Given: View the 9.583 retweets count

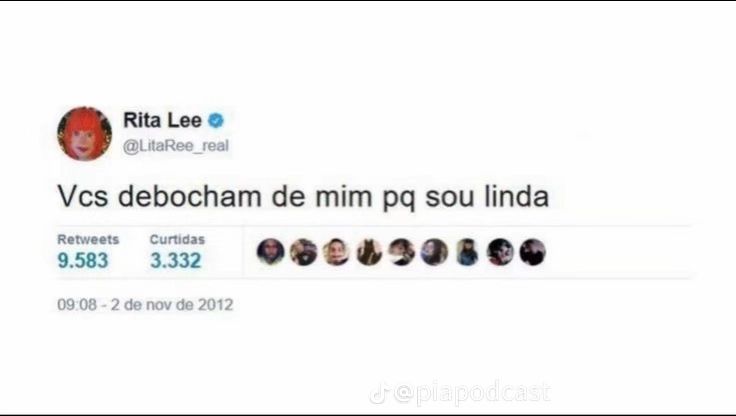Looking at the screenshot, I should pyautogui.click(x=83, y=261).
